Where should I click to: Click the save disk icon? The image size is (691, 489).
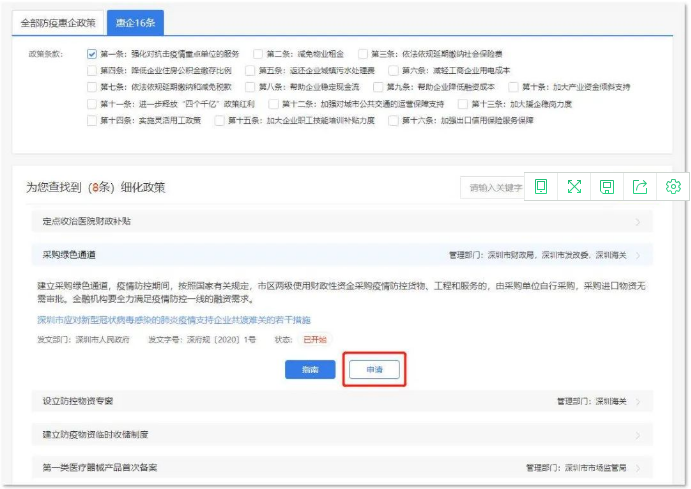[607, 186]
